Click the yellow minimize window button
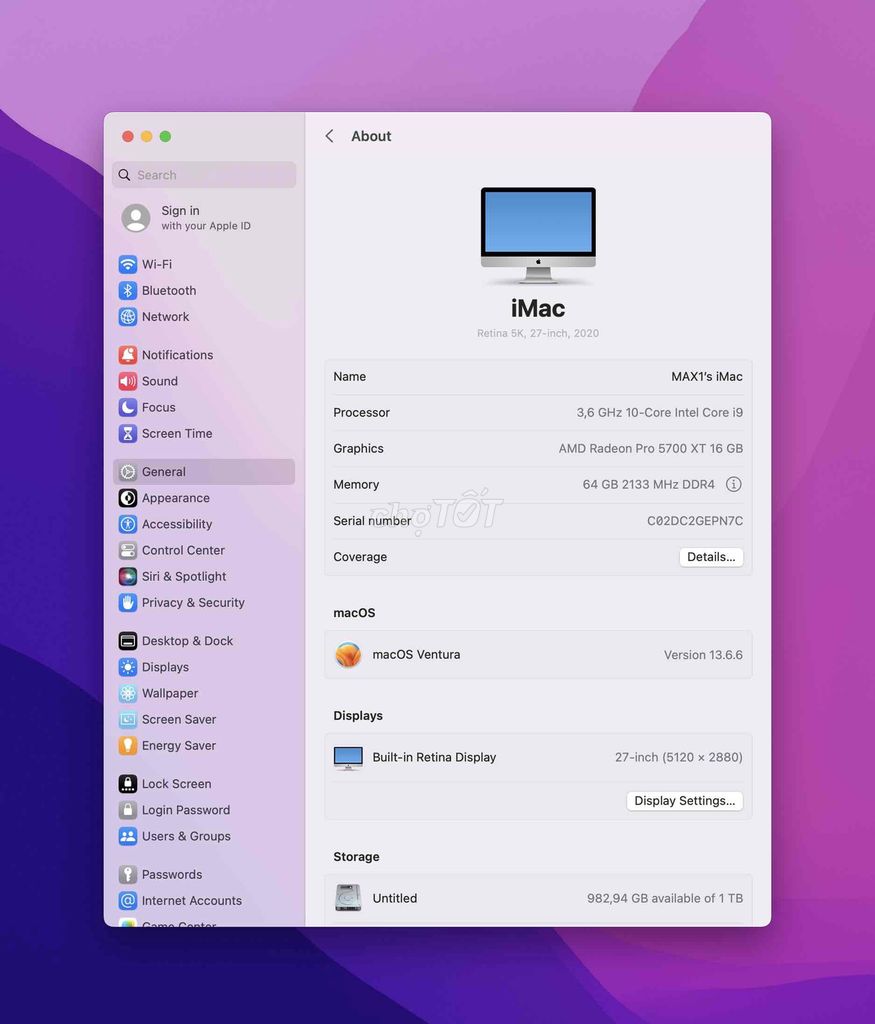This screenshot has height=1024, width=875. coord(146,136)
